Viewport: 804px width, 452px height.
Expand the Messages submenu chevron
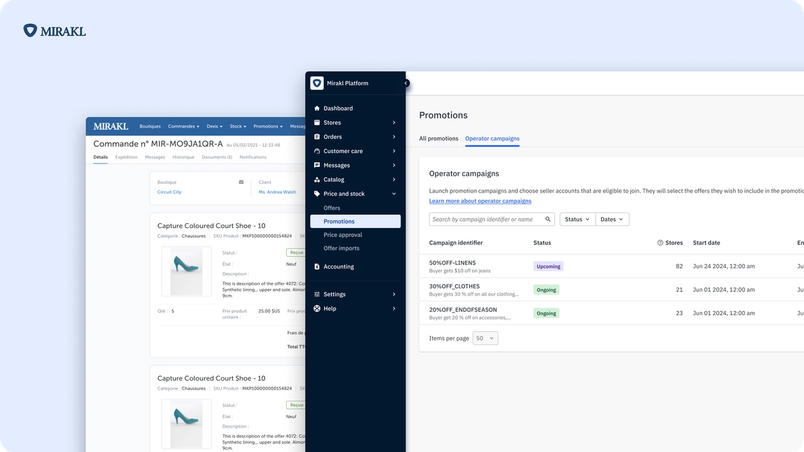coord(394,165)
